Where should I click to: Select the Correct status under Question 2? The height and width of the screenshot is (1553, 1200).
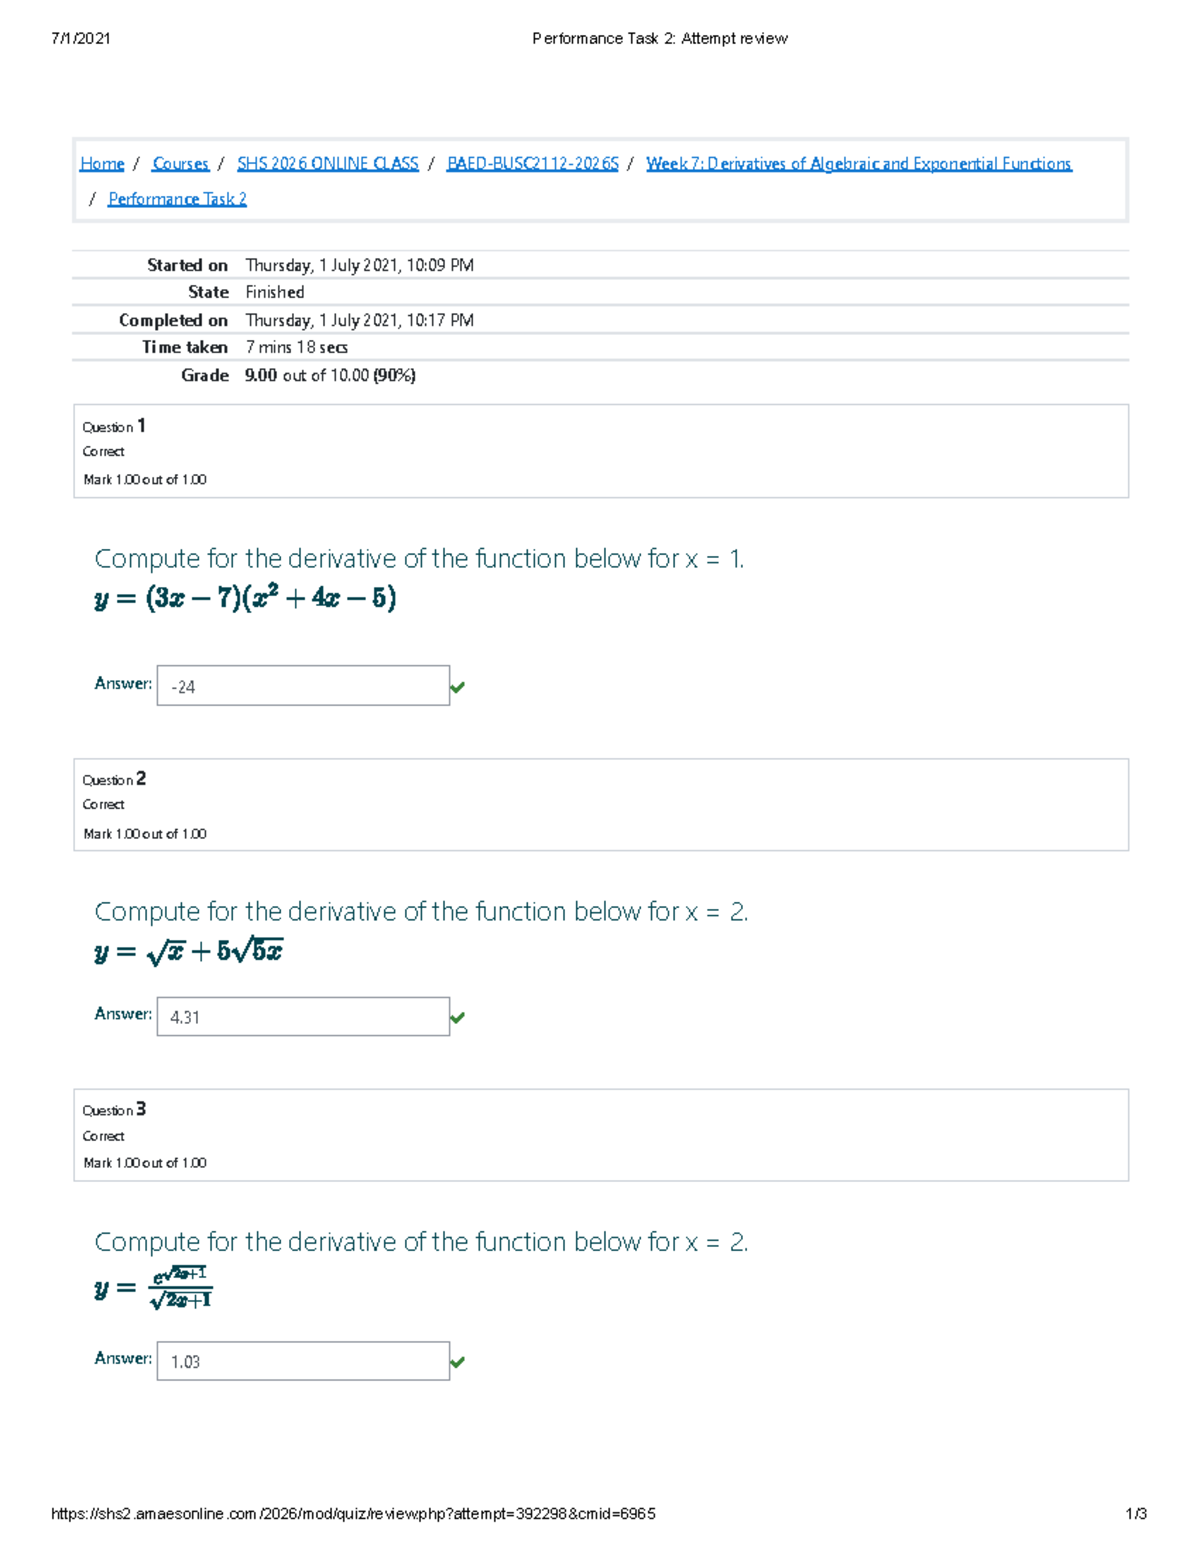pos(103,805)
